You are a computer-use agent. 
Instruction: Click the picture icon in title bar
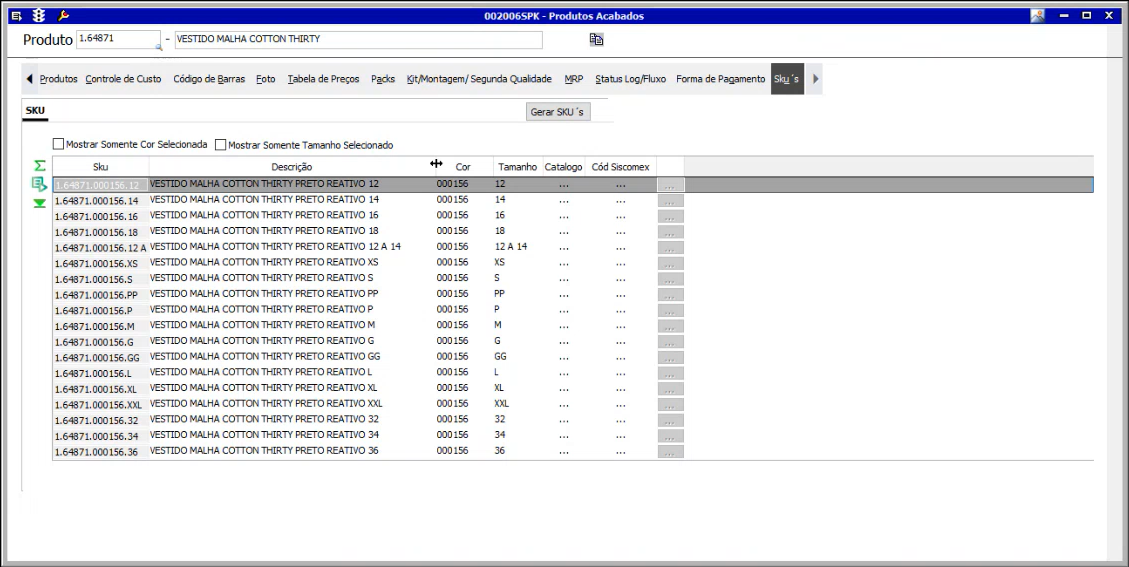point(1038,16)
